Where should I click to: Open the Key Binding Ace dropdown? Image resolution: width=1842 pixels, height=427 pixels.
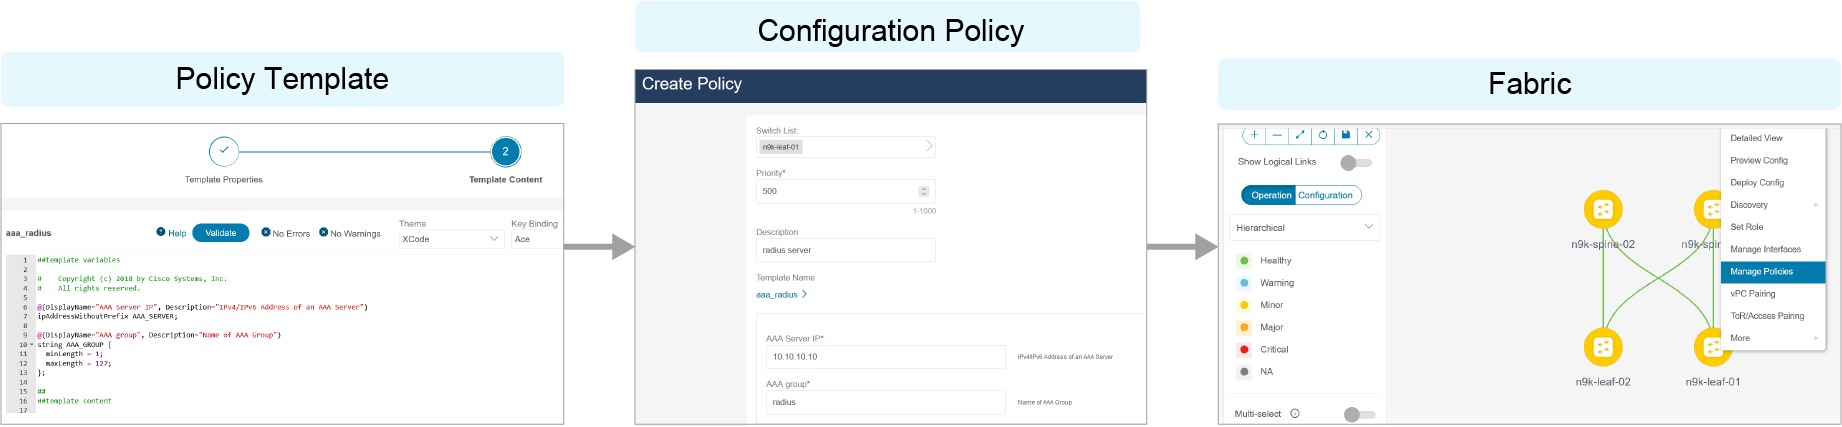[537, 239]
